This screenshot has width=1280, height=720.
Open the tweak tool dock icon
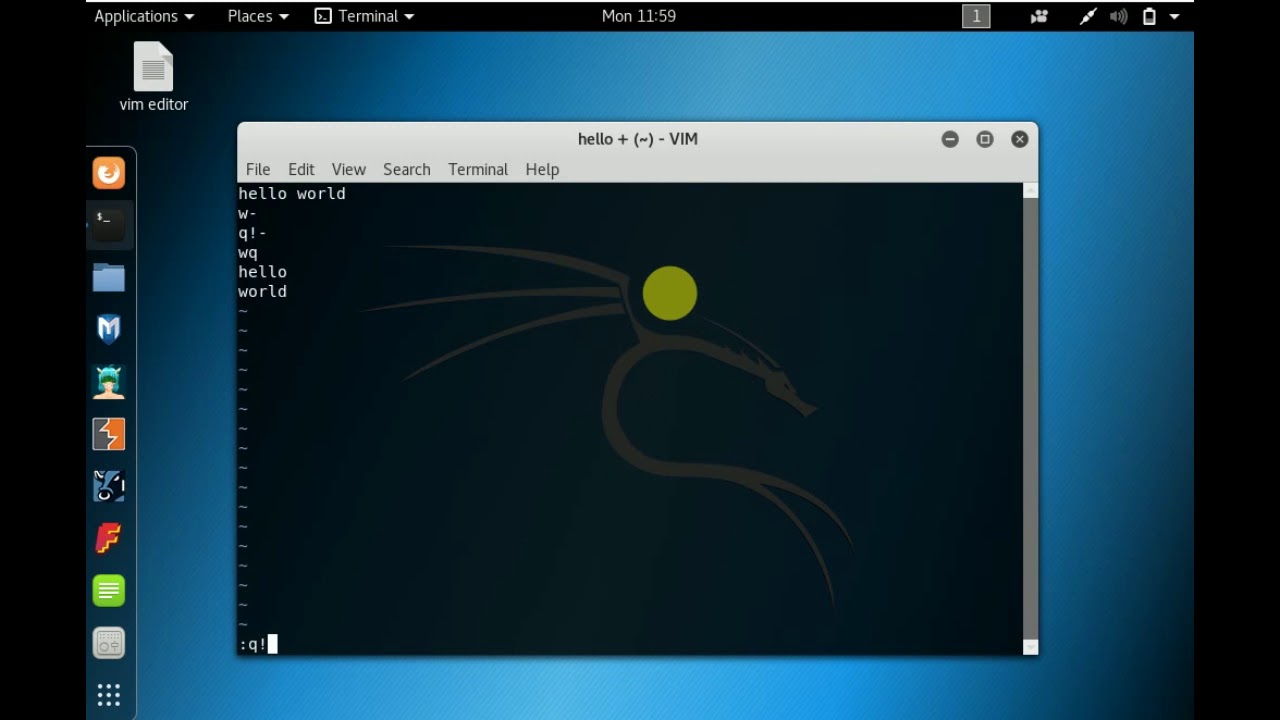click(109, 643)
